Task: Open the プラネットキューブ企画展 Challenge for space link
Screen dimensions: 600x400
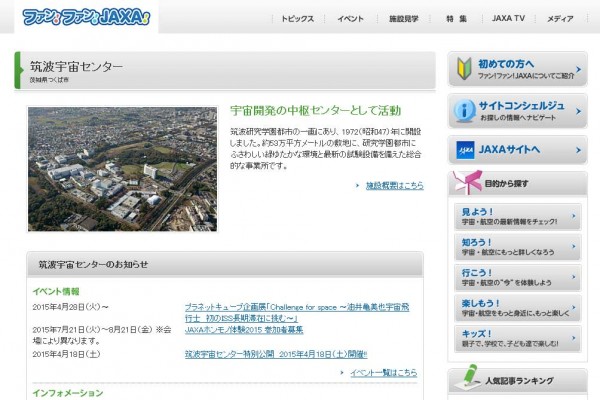Action: tap(297, 312)
